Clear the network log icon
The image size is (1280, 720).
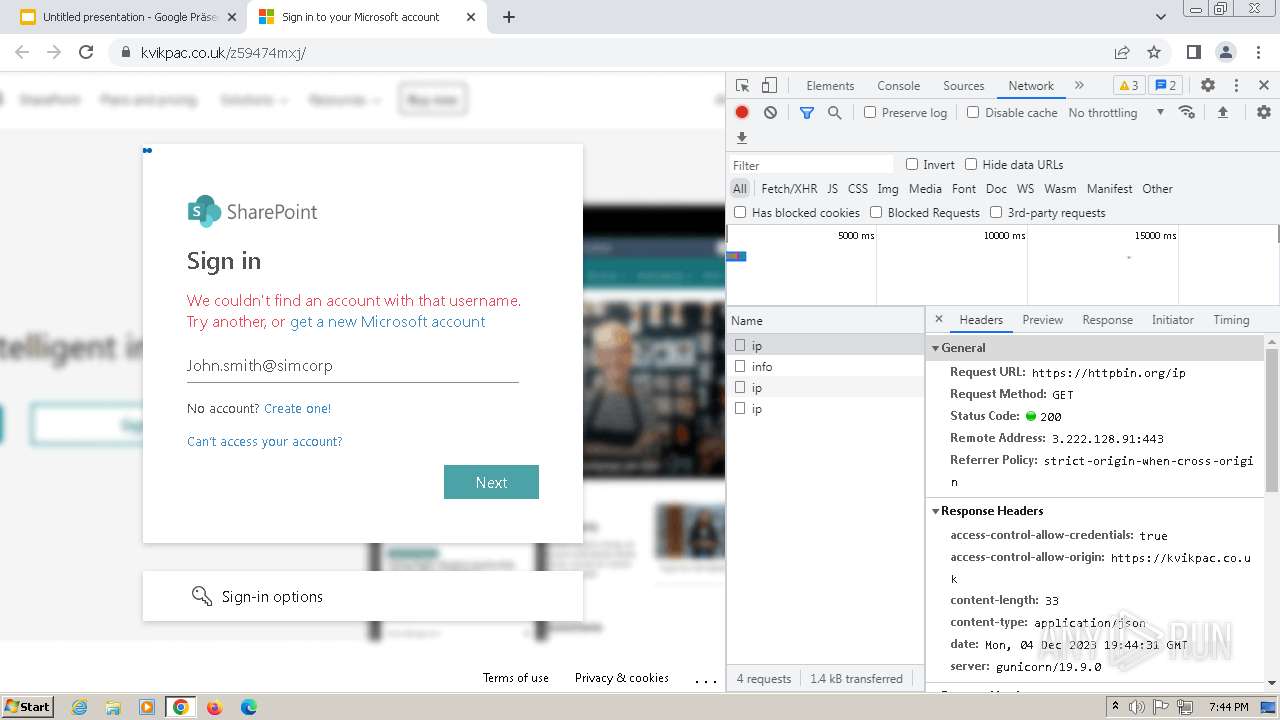tap(770, 113)
